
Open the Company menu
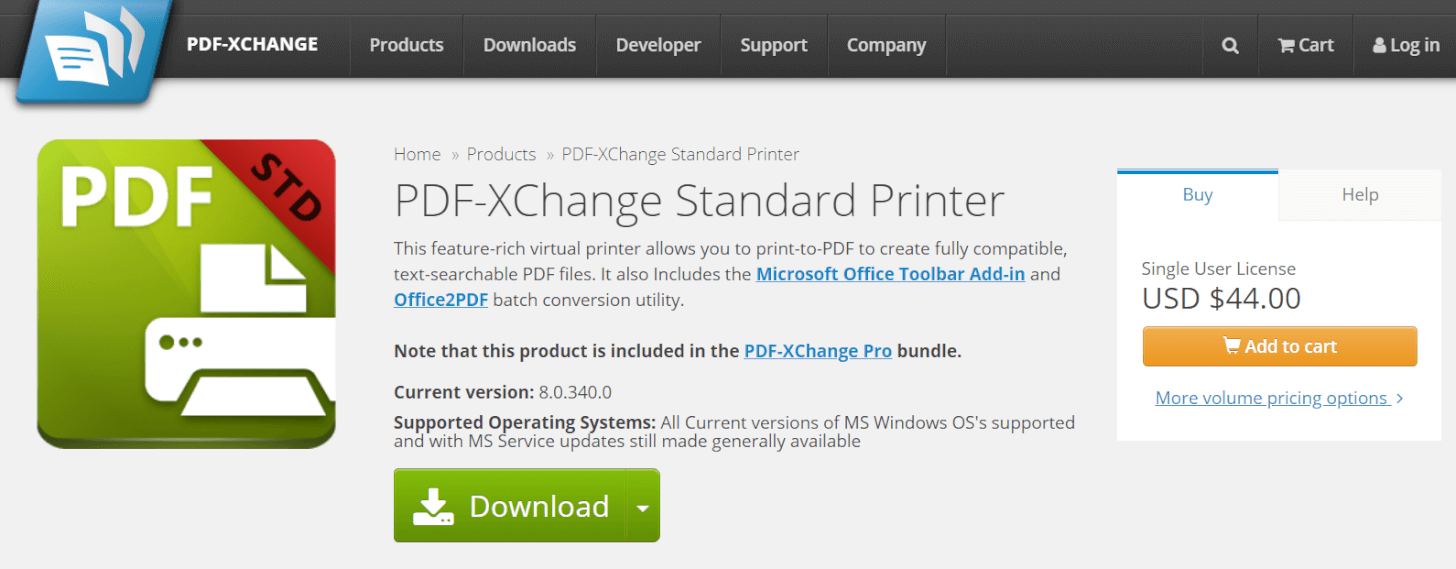[x=886, y=45]
